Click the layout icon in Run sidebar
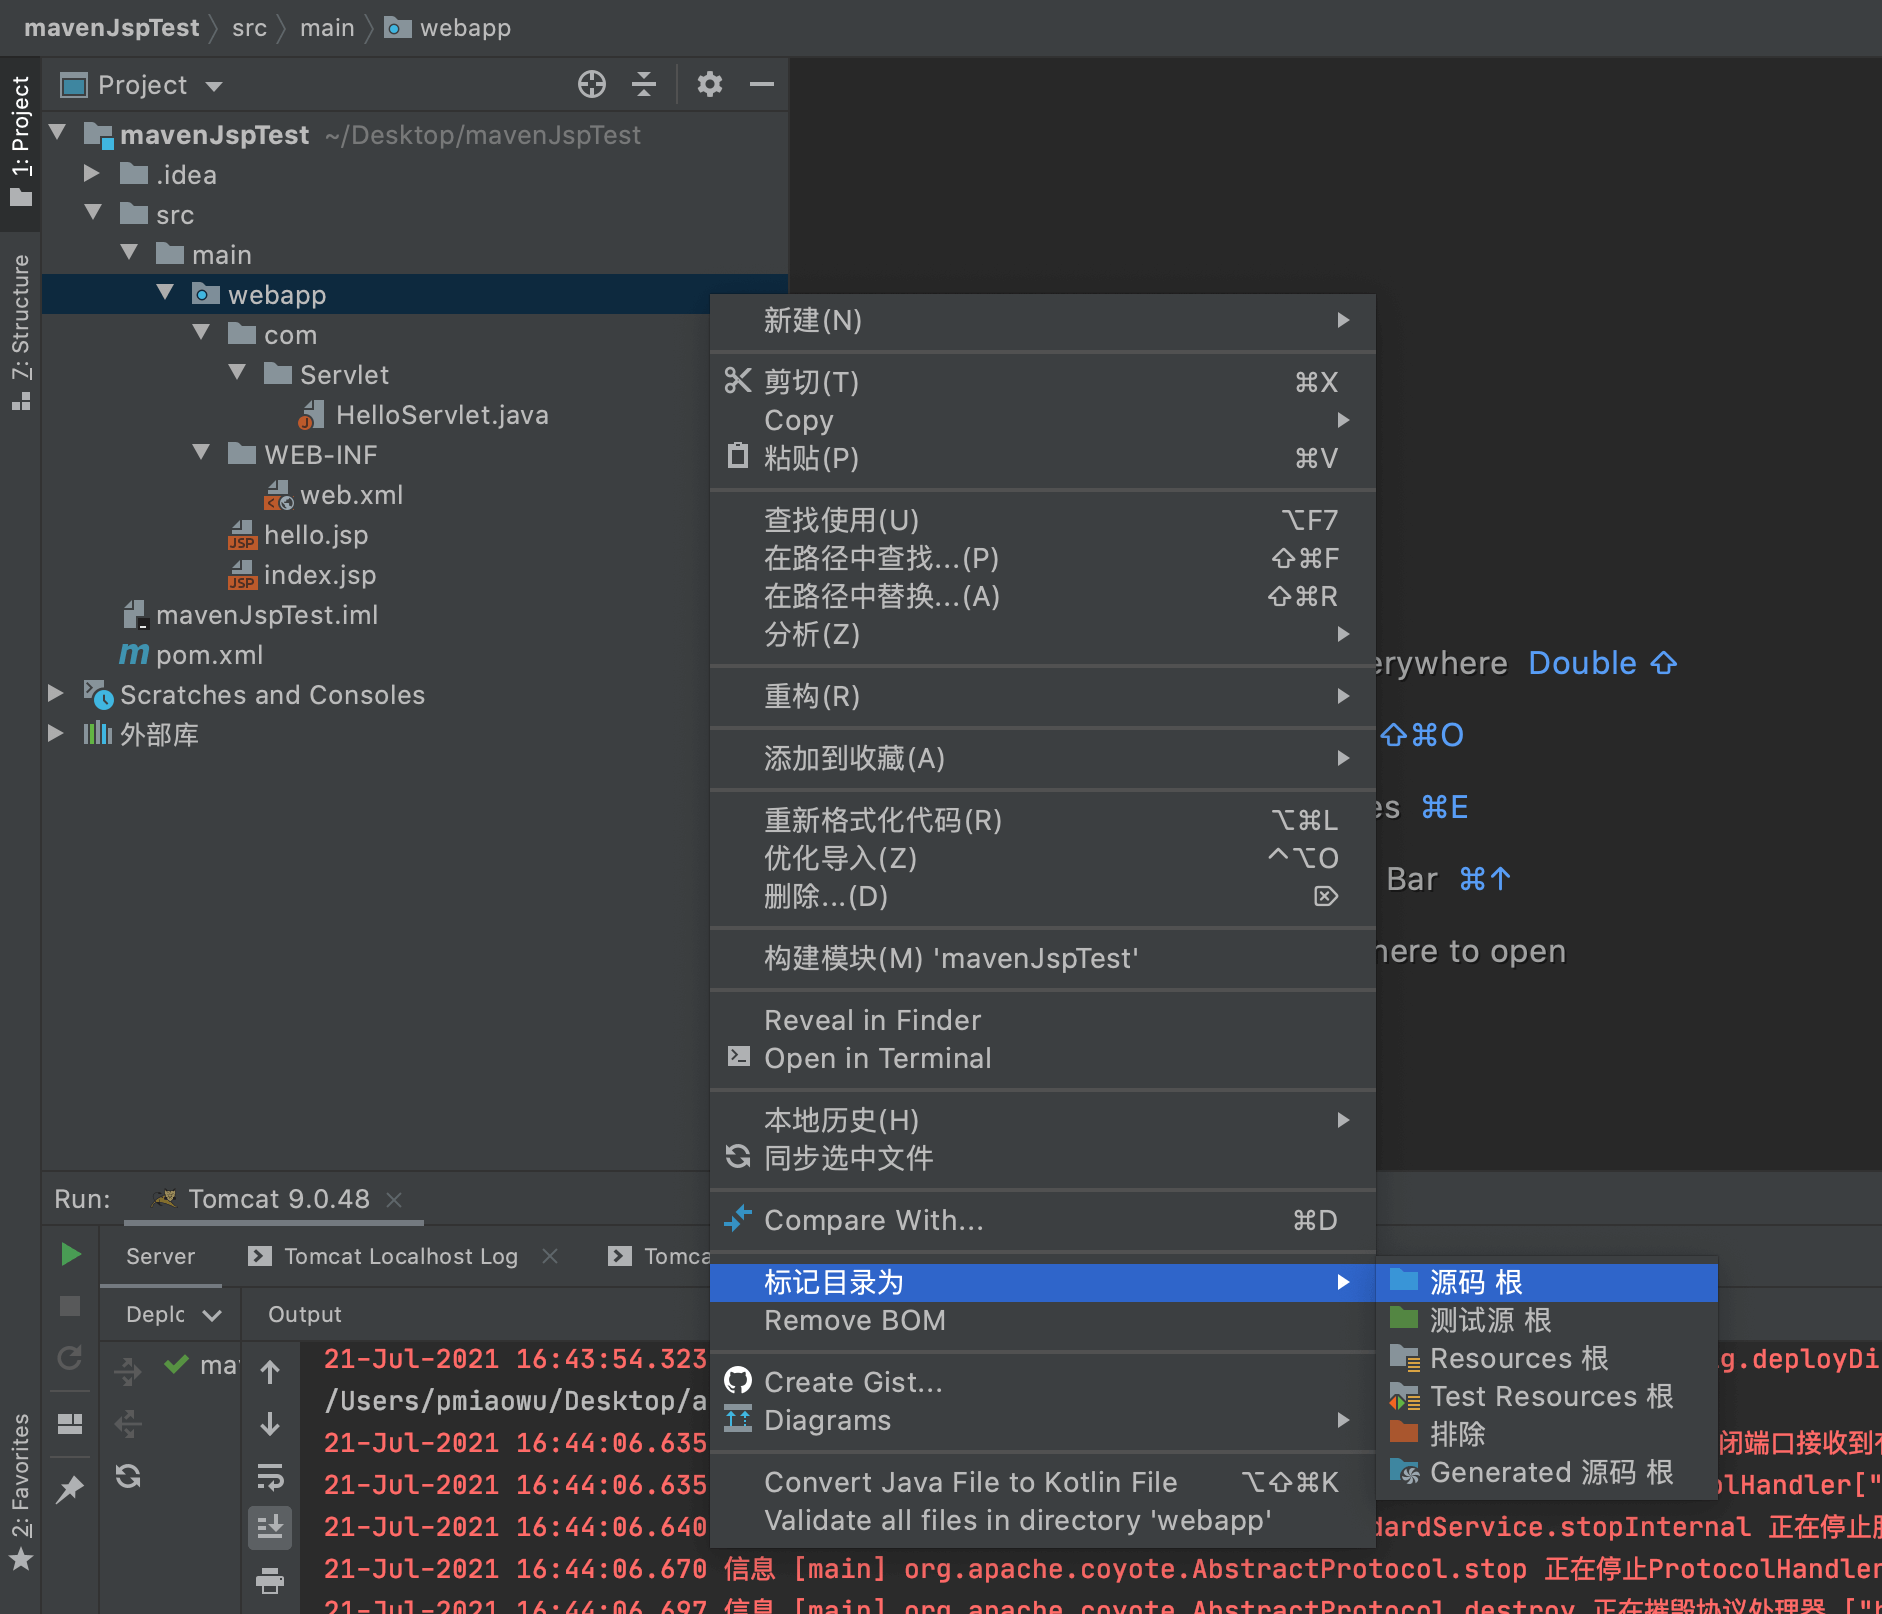1882x1614 pixels. [x=70, y=1424]
